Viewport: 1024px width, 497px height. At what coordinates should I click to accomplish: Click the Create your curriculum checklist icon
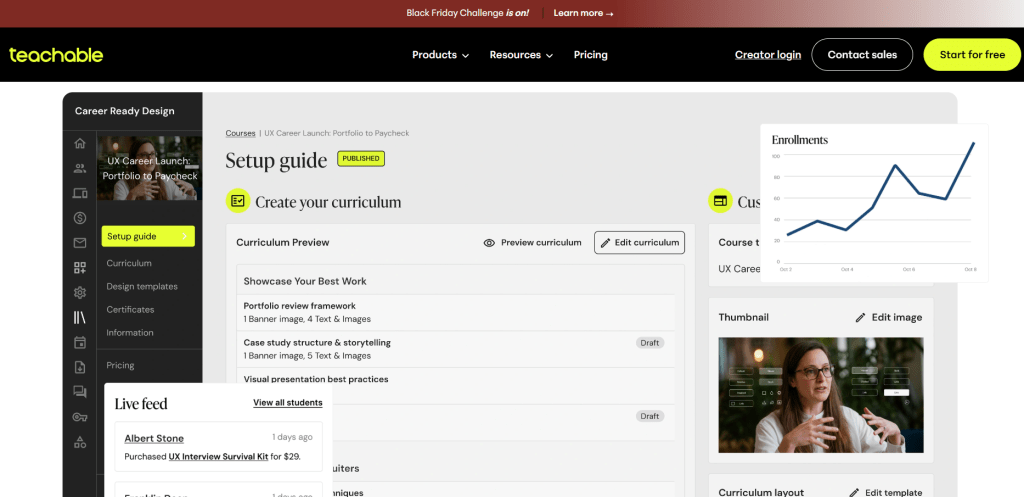tap(238, 201)
